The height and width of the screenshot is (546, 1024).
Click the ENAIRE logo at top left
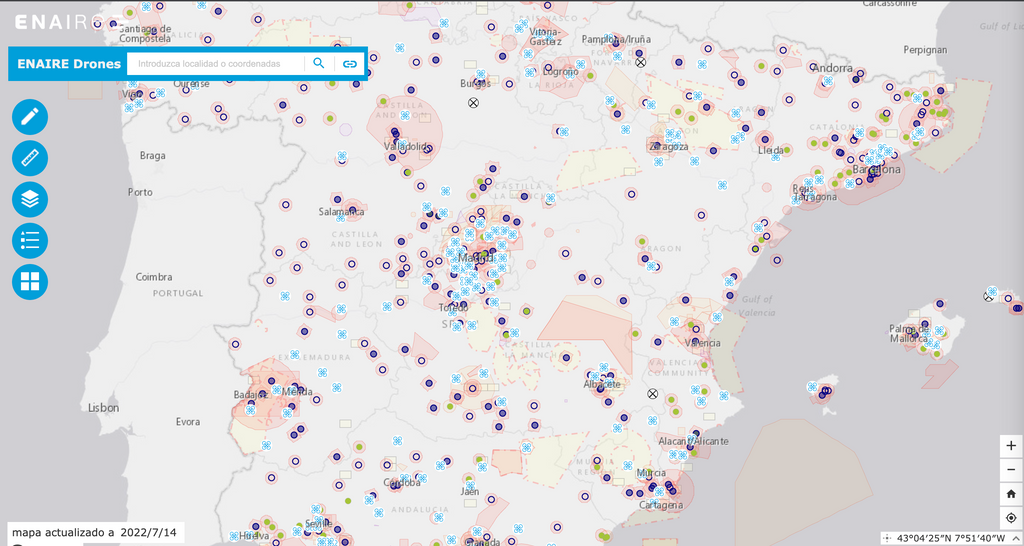(x=58, y=22)
